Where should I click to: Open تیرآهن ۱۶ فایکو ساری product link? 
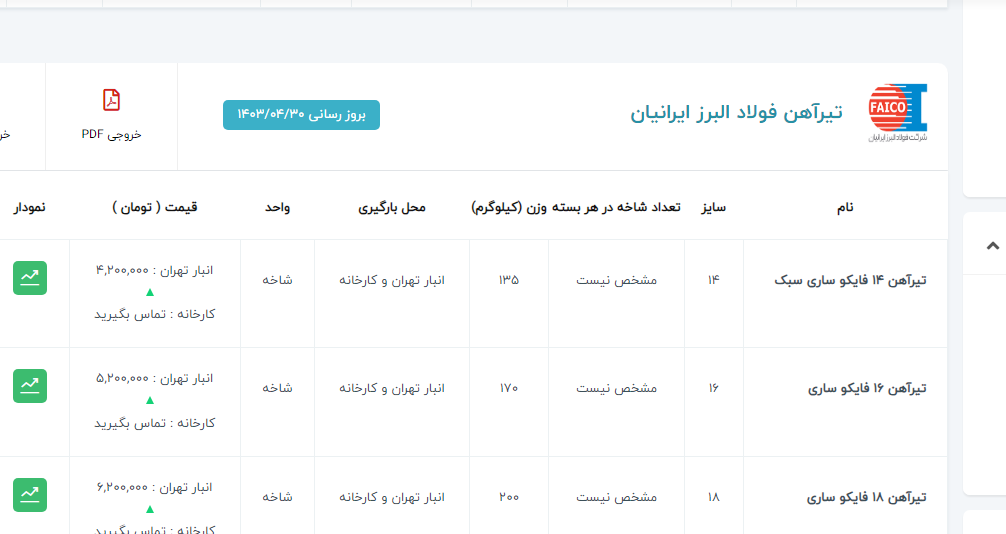(866, 388)
